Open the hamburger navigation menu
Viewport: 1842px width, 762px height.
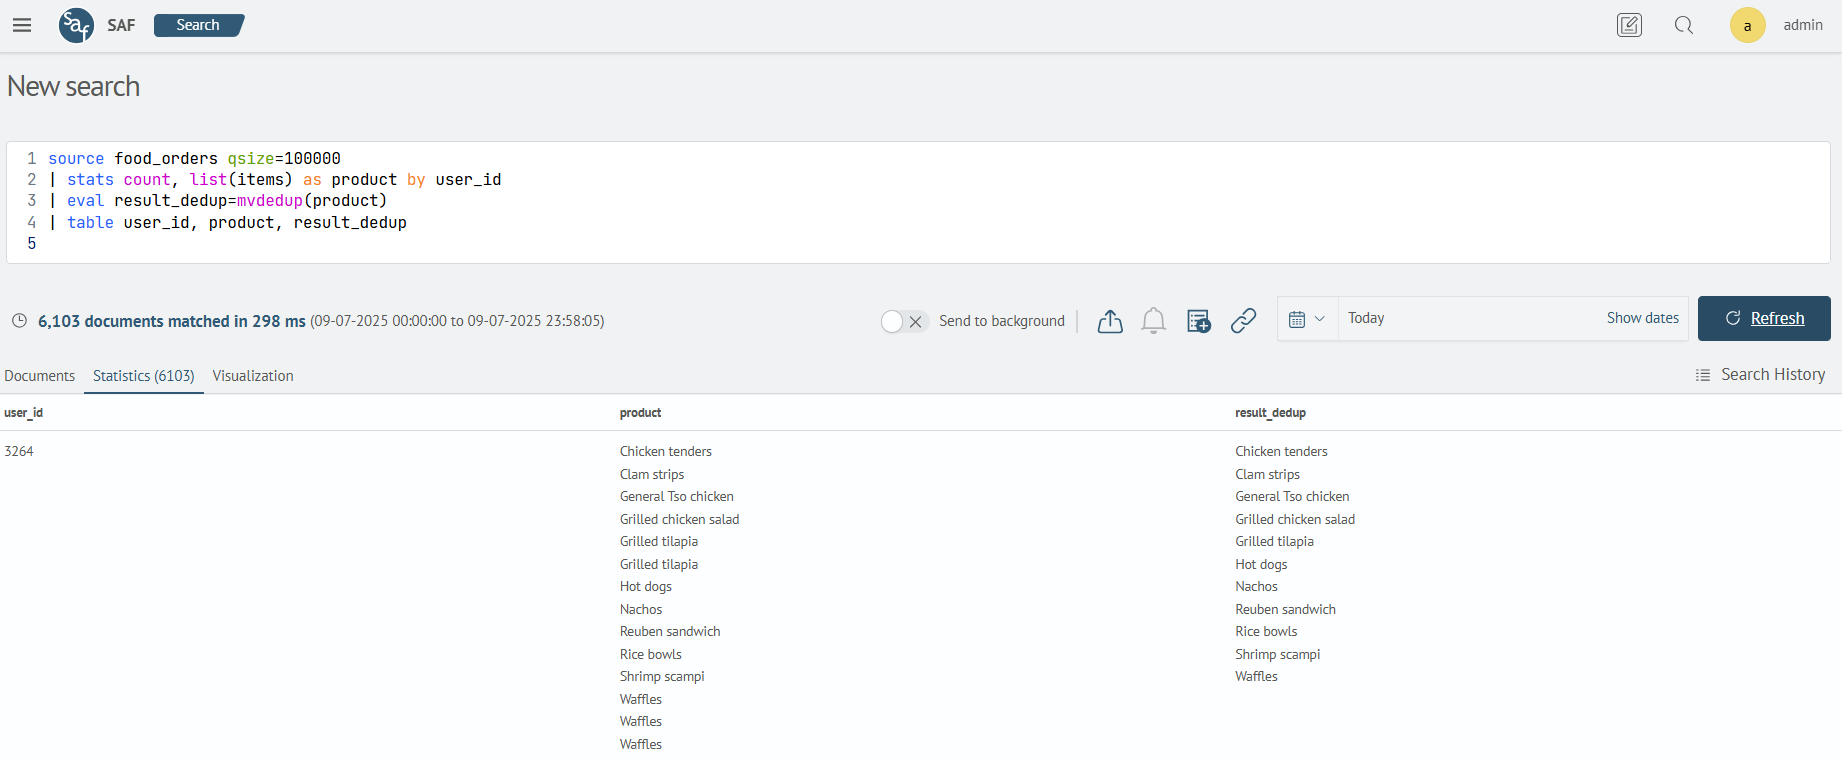(x=22, y=25)
